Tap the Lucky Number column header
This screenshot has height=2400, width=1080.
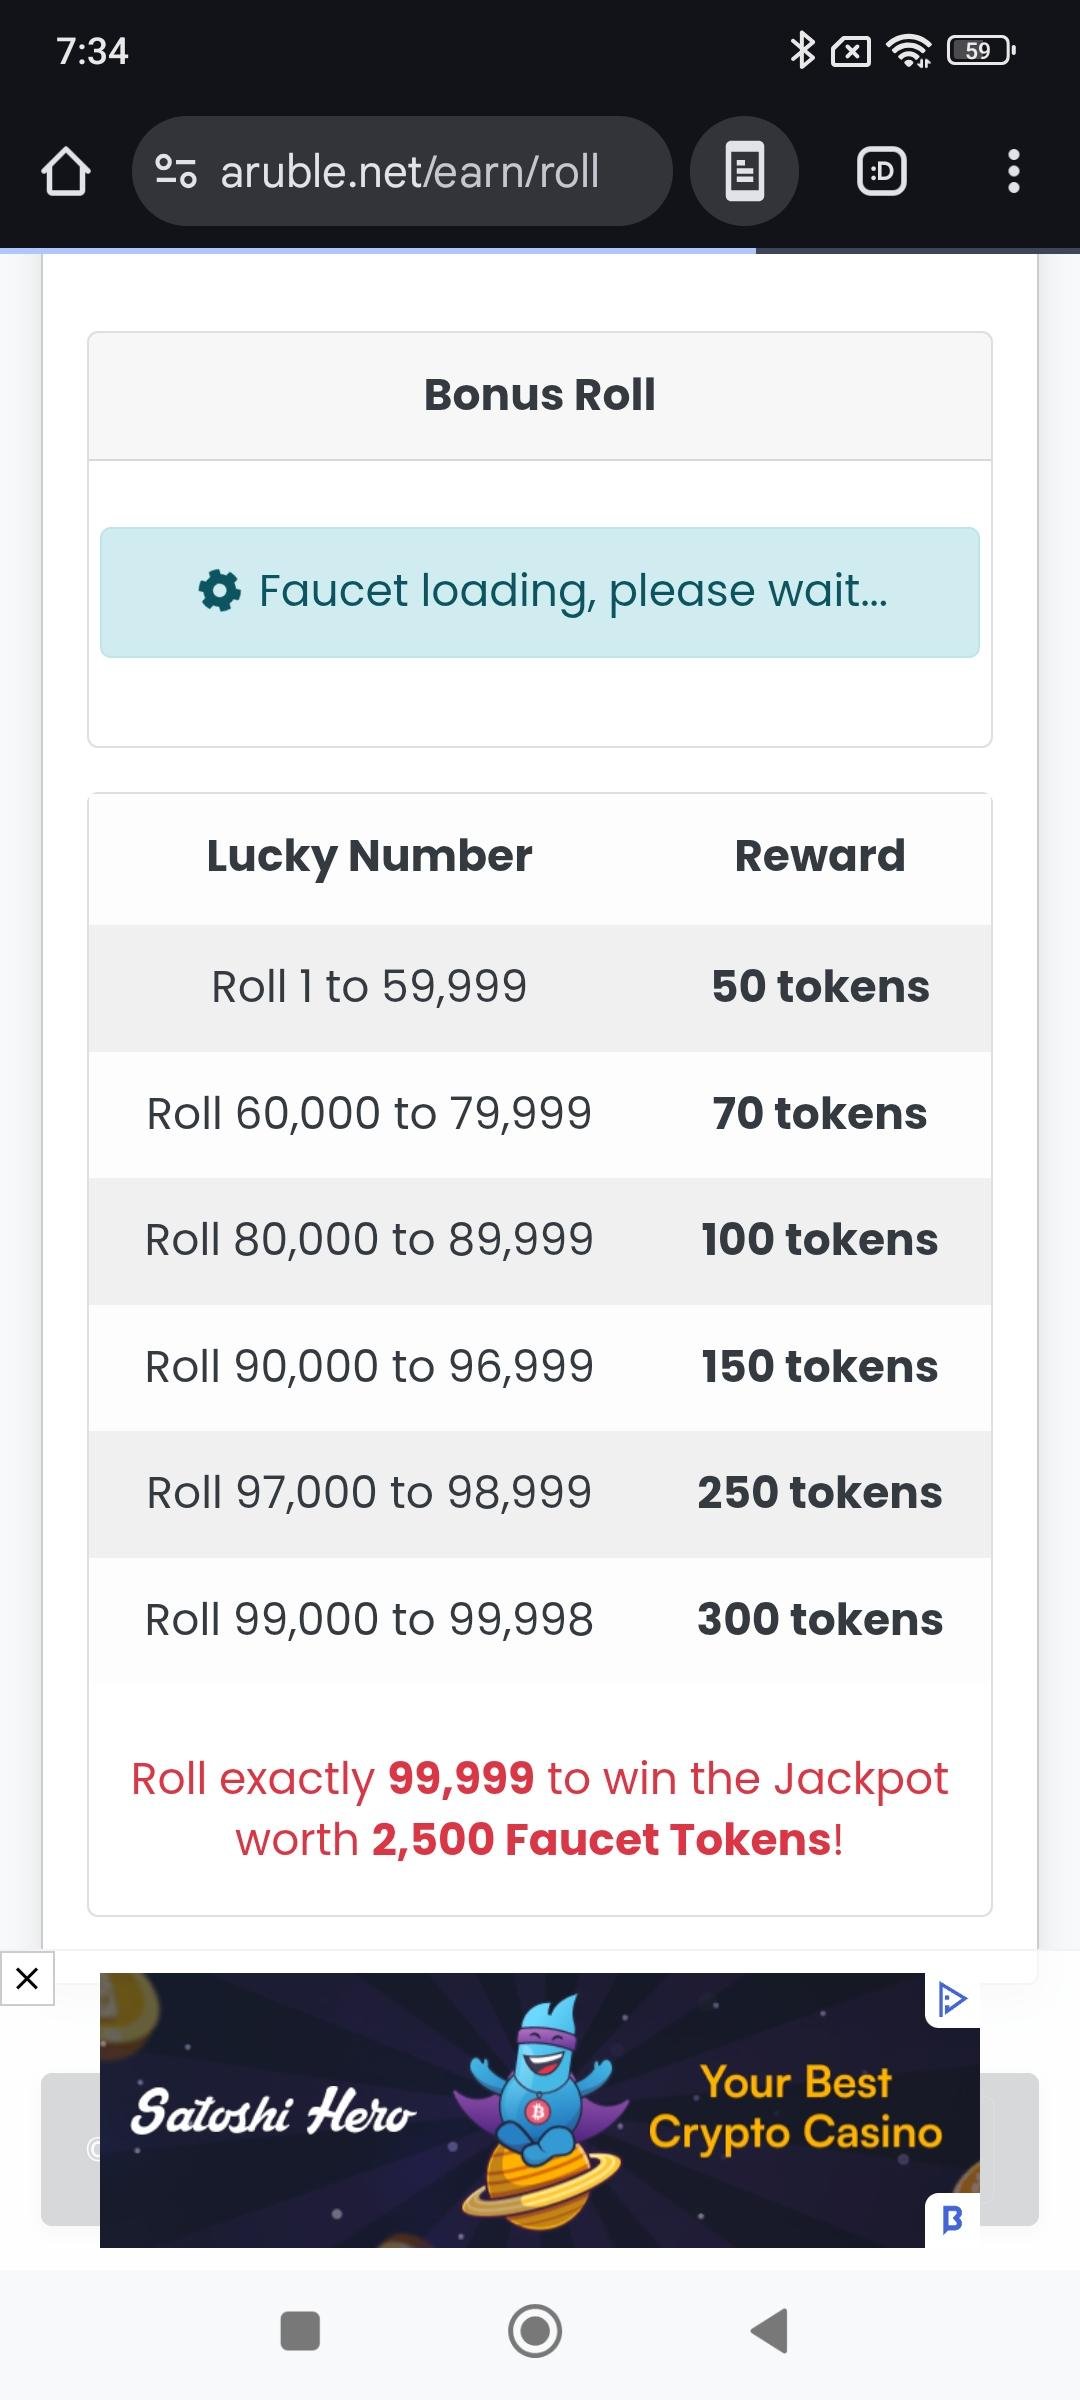point(369,856)
